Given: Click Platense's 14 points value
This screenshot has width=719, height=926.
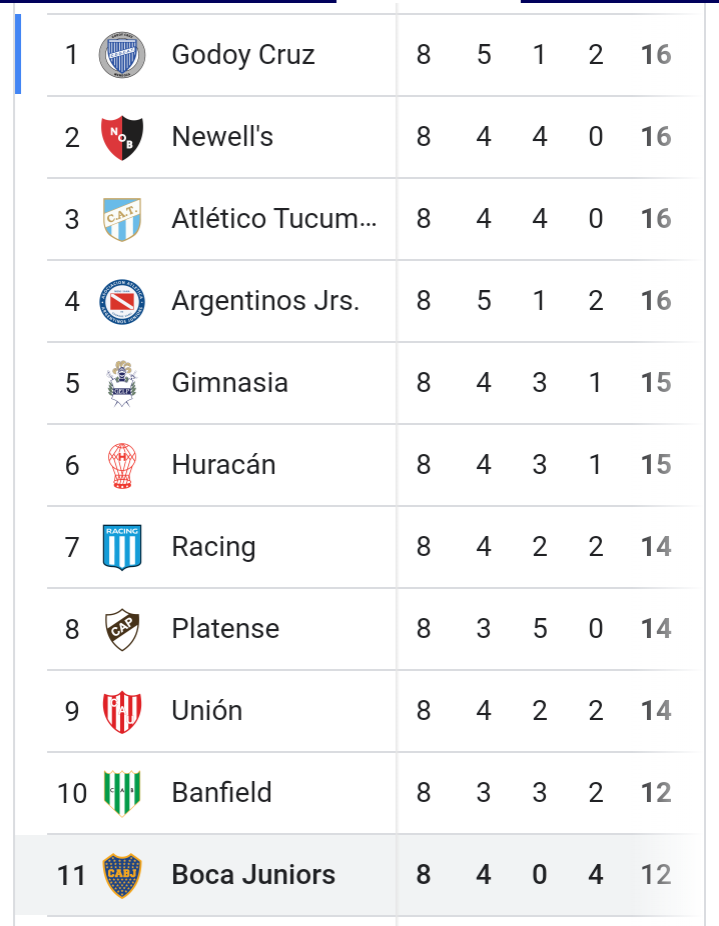Looking at the screenshot, I should 656,630.
